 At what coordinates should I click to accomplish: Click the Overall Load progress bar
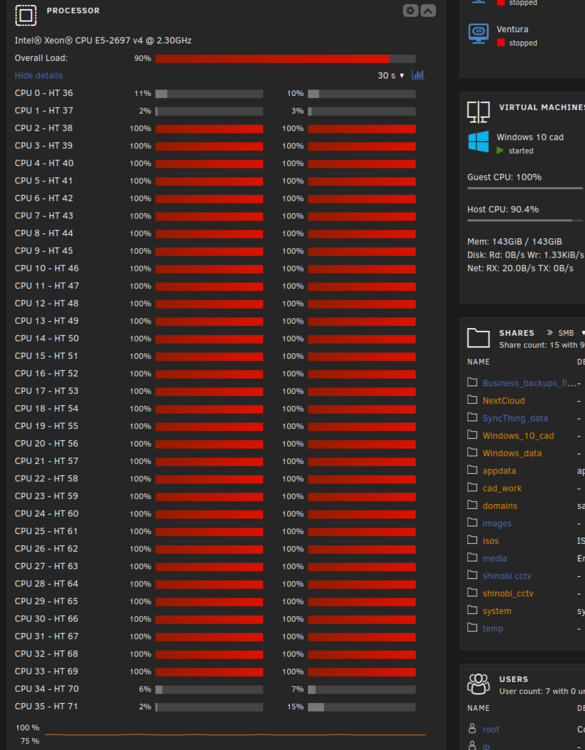(285, 59)
